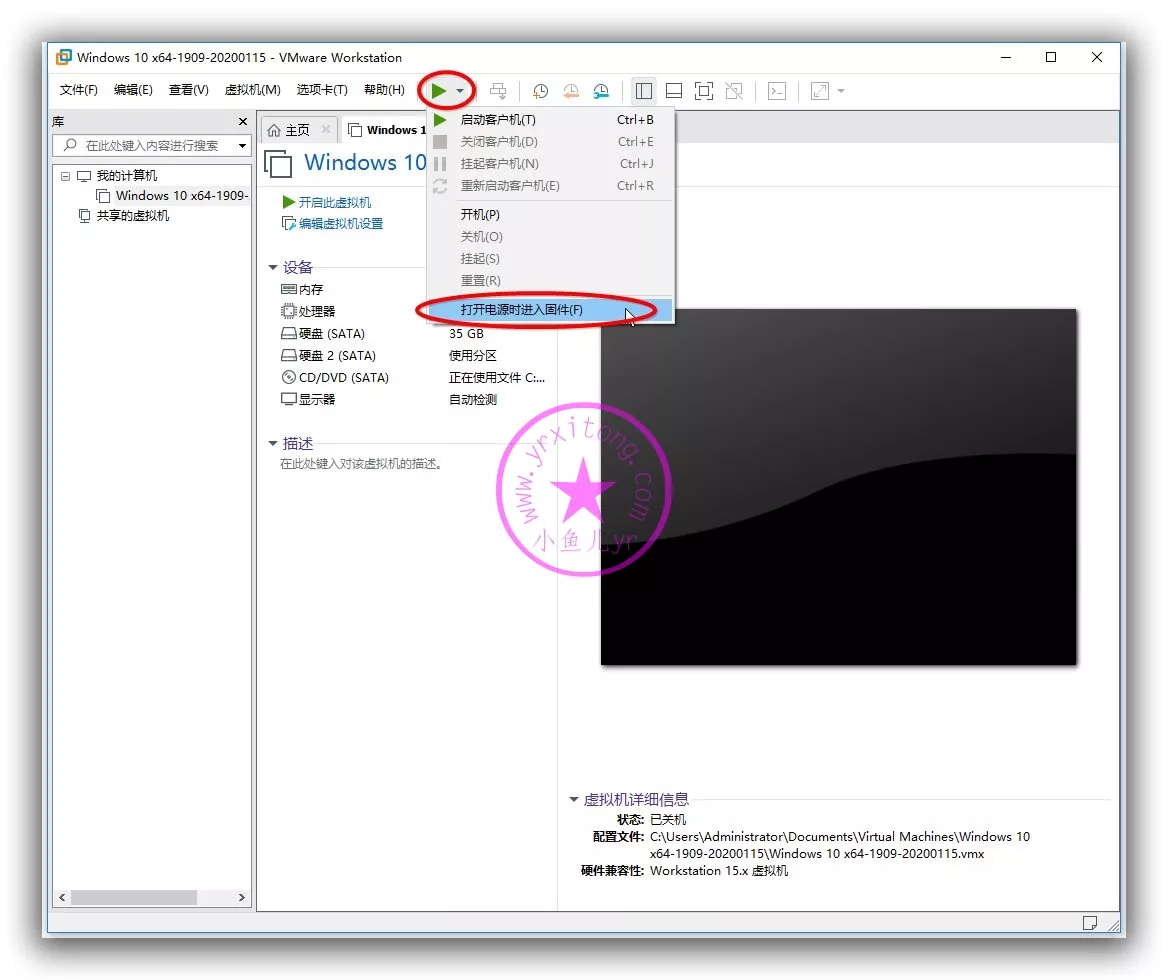Choose 启动客户机(T) from the power menu

point(498,120)
